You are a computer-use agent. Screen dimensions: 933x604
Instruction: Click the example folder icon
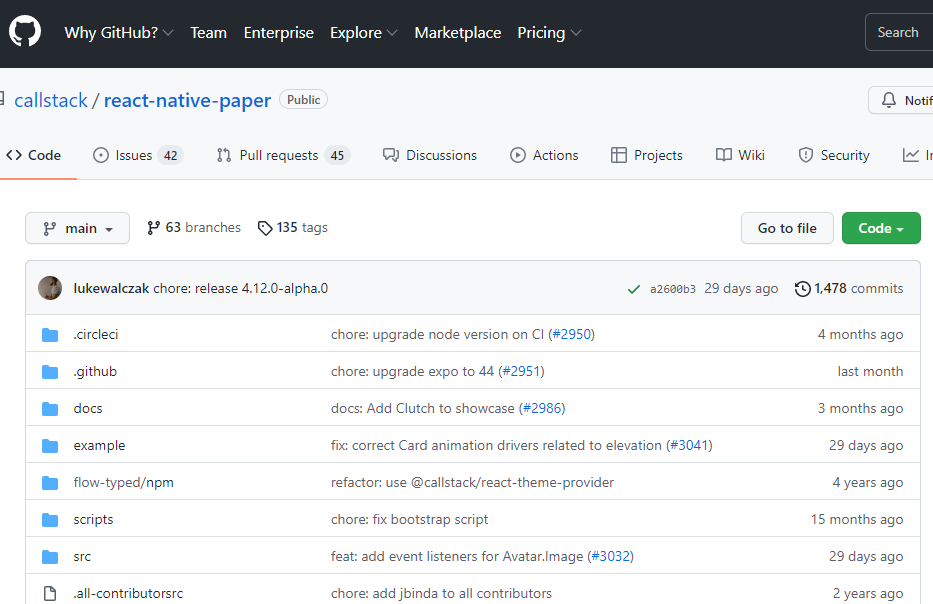[x=50, y=446]
